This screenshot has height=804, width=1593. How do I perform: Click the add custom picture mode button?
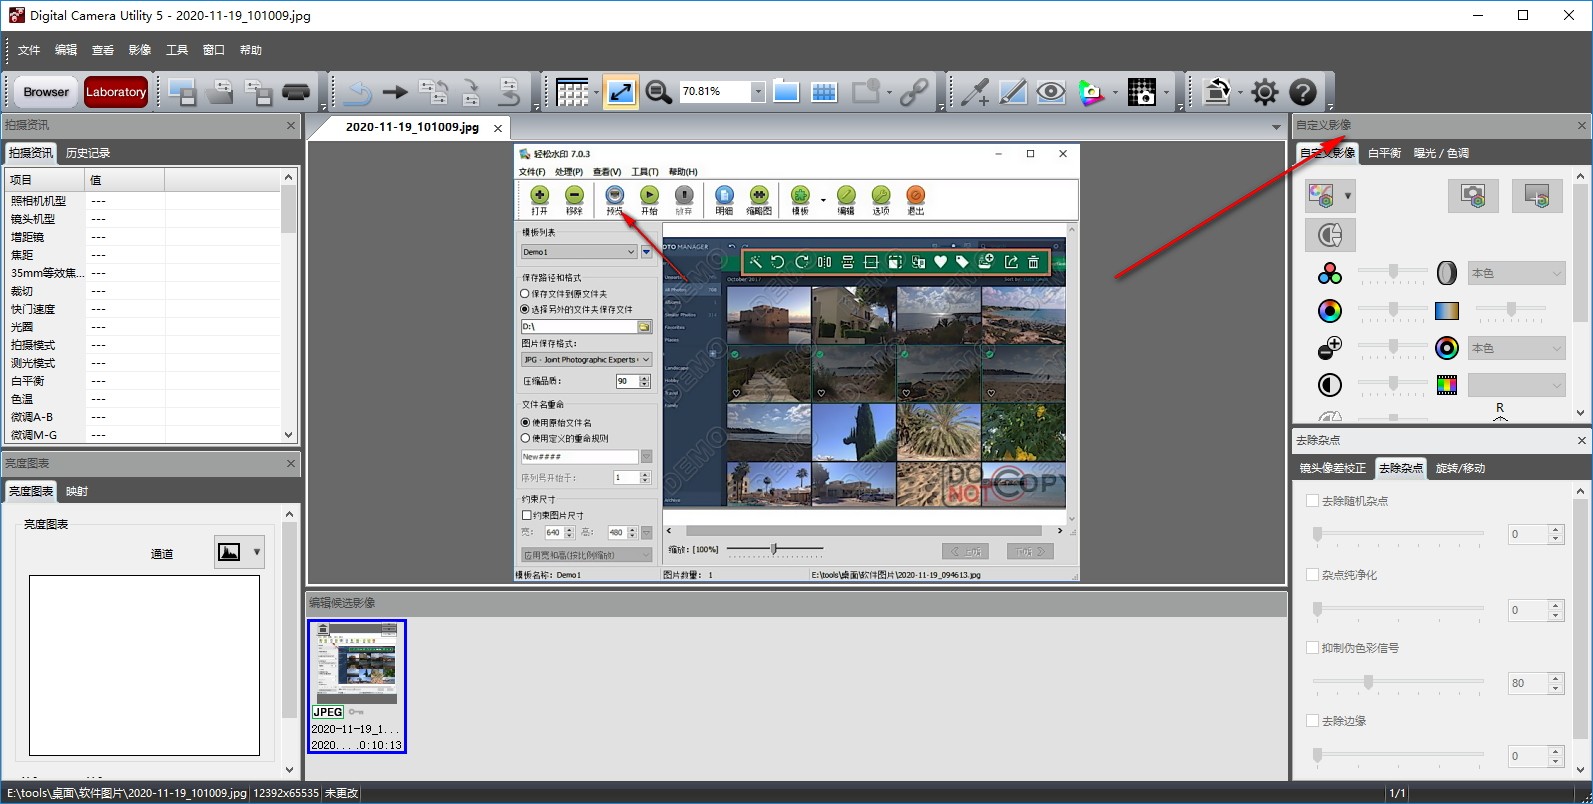(1537, 196)
